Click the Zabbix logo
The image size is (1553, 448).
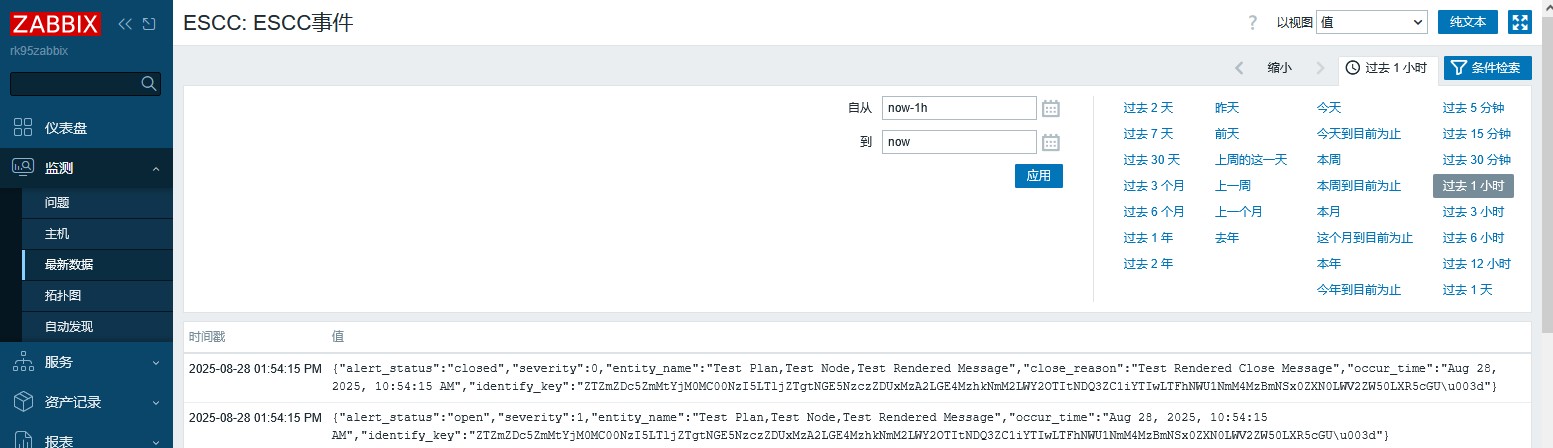[x=56, y=23]
